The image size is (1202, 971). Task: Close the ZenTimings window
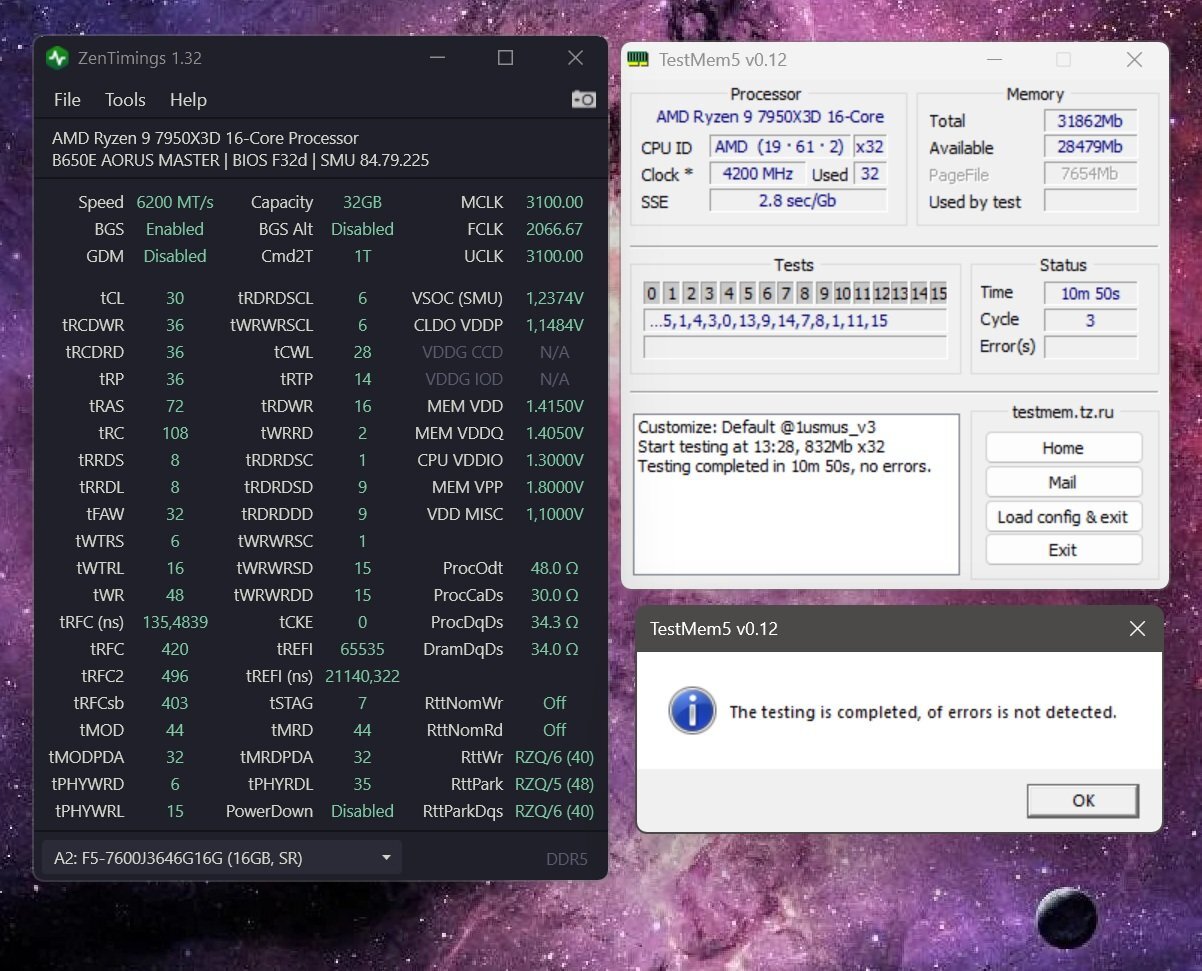pos(575,58)
